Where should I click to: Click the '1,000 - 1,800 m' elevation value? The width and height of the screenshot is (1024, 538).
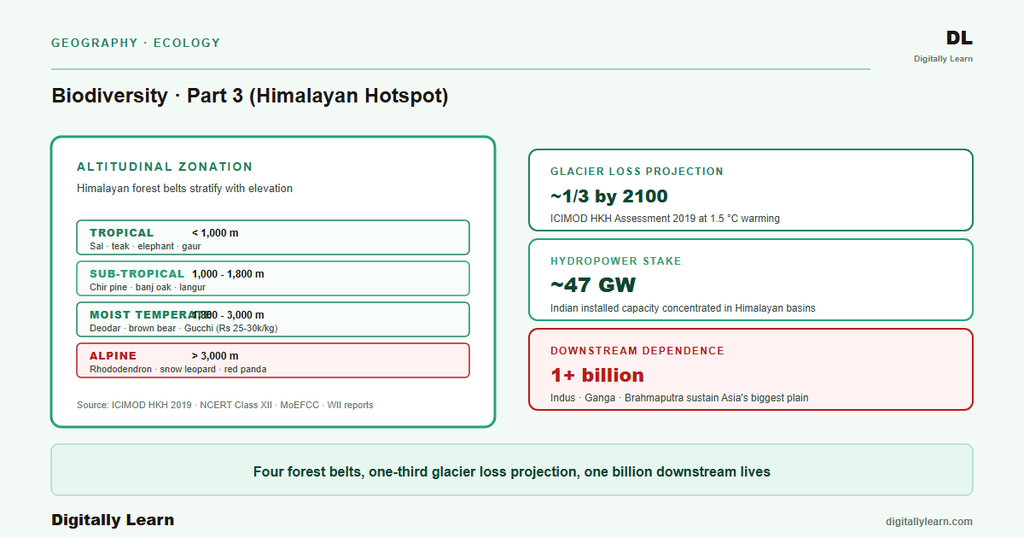click(228, 274)
